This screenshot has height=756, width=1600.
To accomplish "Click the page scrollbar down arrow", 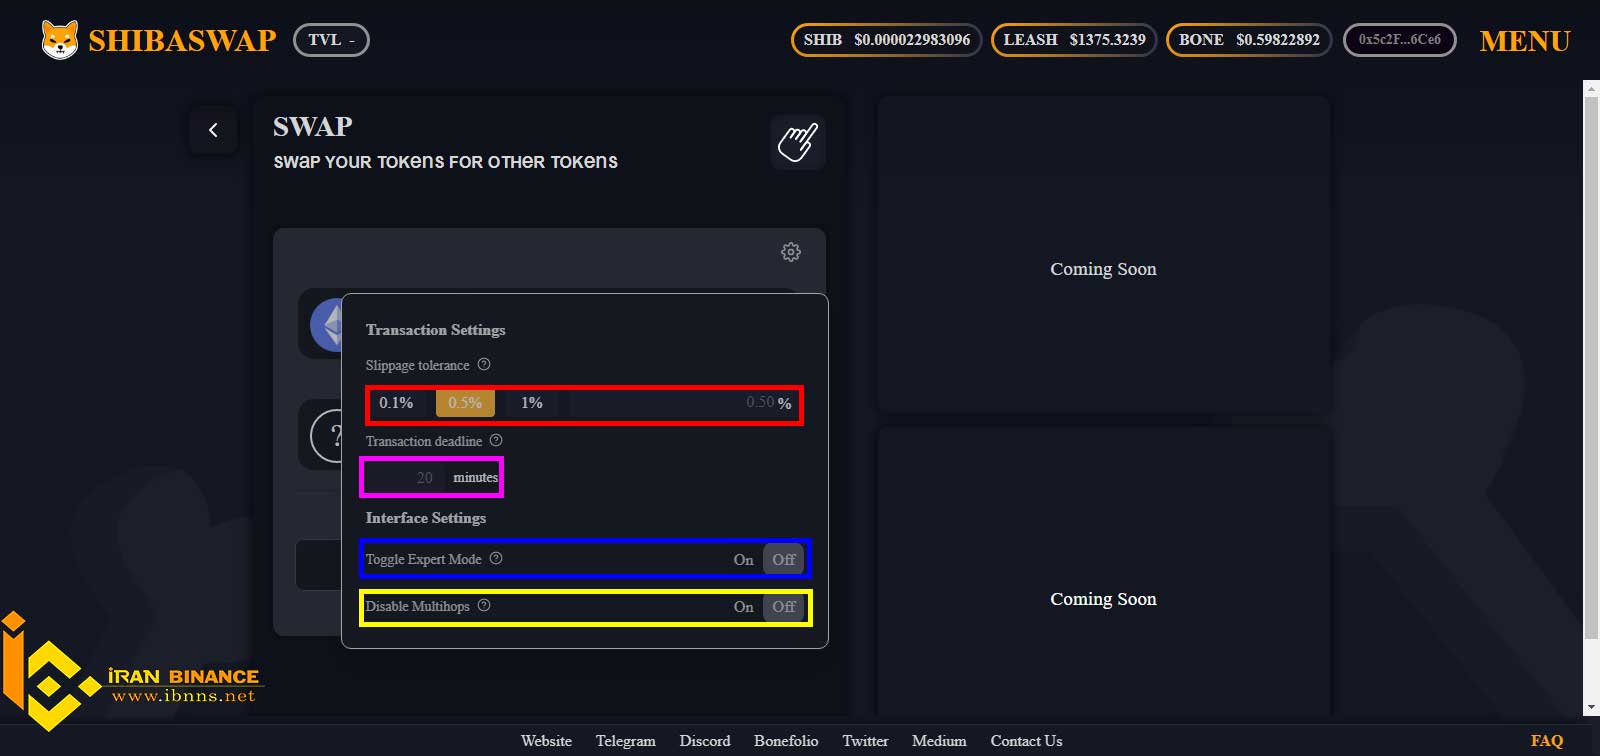I will 1591,707.
